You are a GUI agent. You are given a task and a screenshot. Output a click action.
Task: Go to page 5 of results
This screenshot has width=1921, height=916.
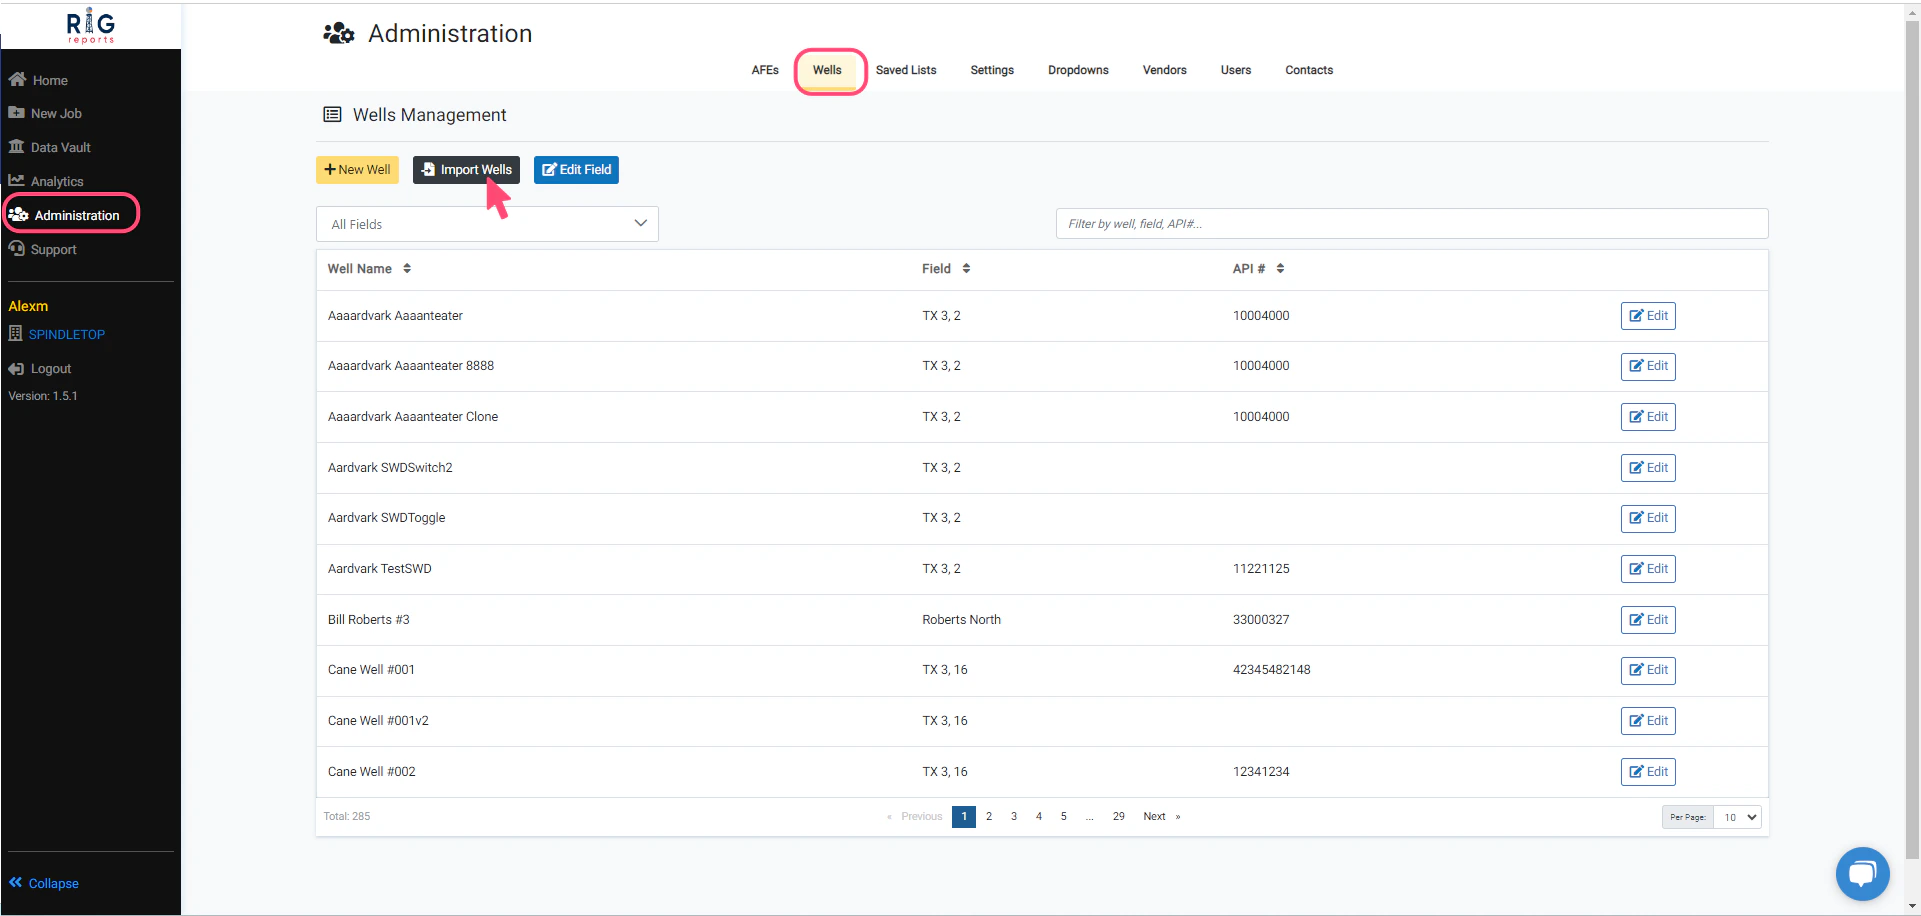(1064, 817)
